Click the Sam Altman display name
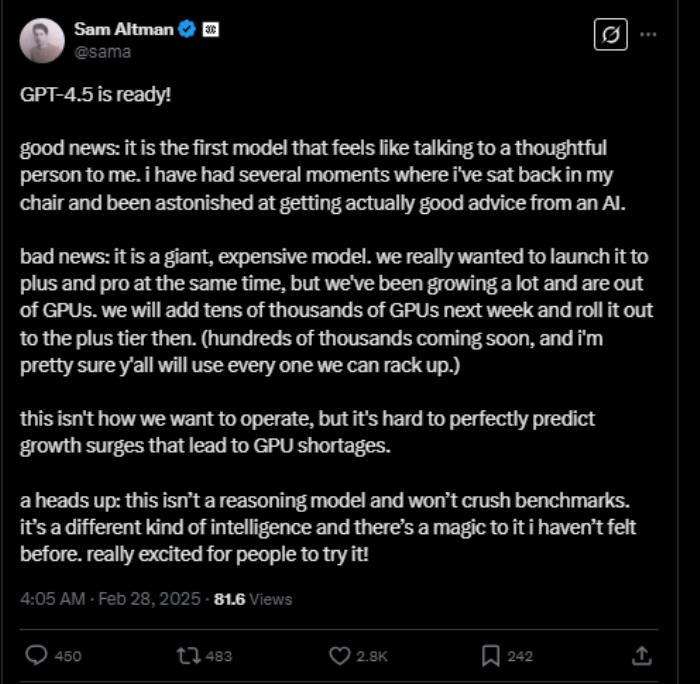The width and height of the screenshot is (700, 684). coord(124,29)
